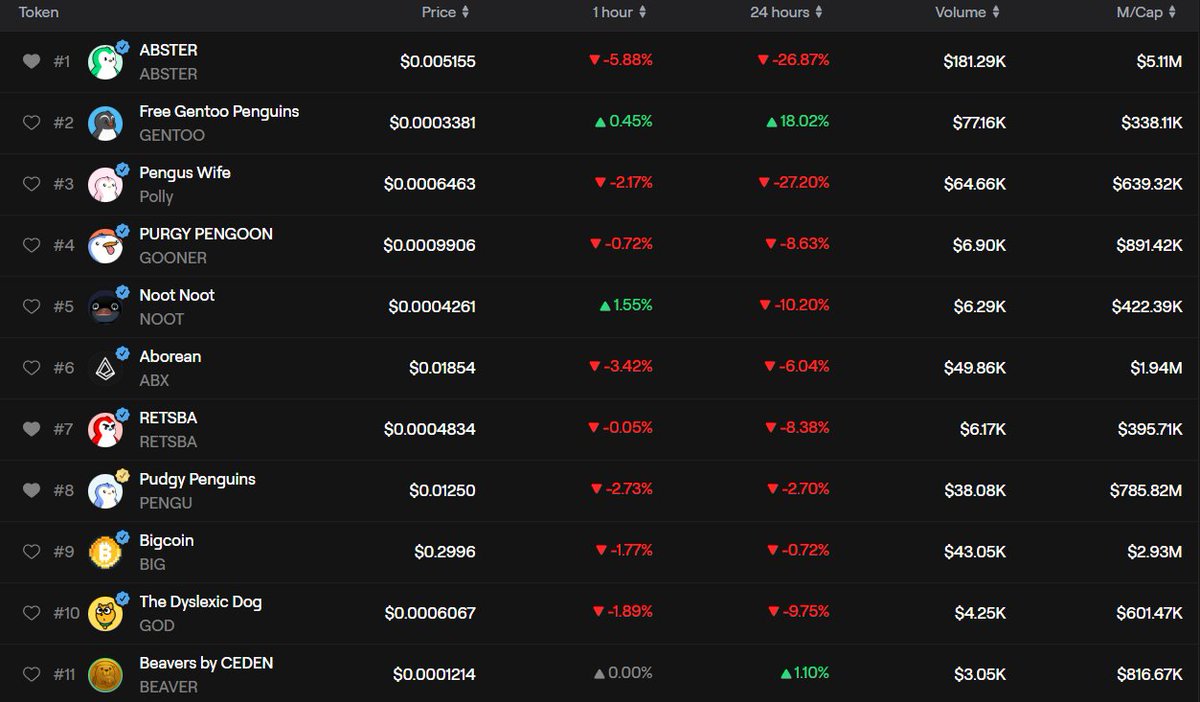
Task: Open the Aborean token name link
Action: (170, 356)
